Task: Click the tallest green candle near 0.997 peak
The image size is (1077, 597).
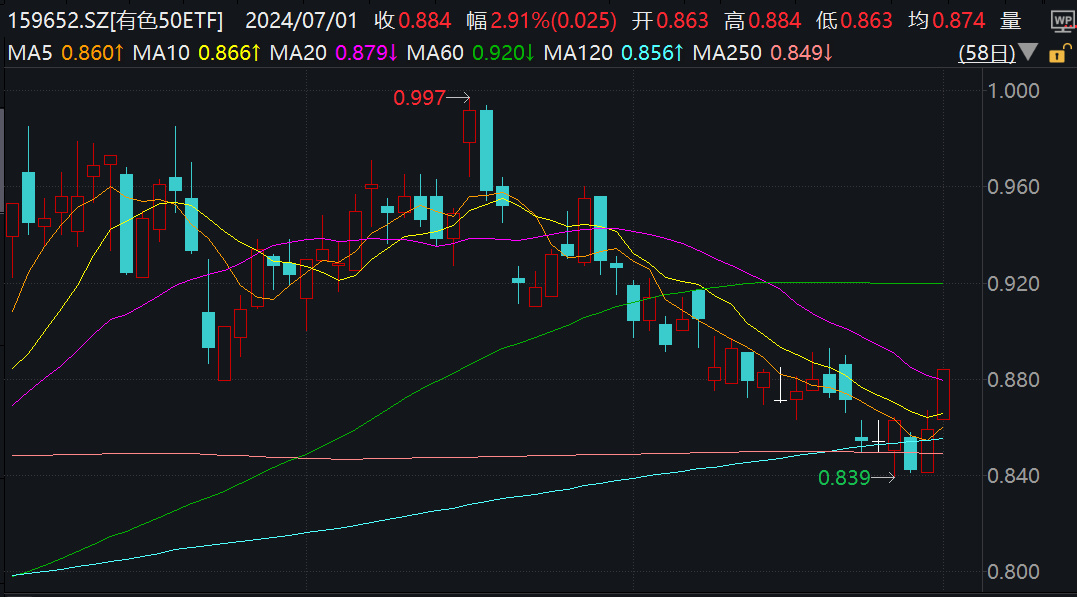Action: [486, 150]
